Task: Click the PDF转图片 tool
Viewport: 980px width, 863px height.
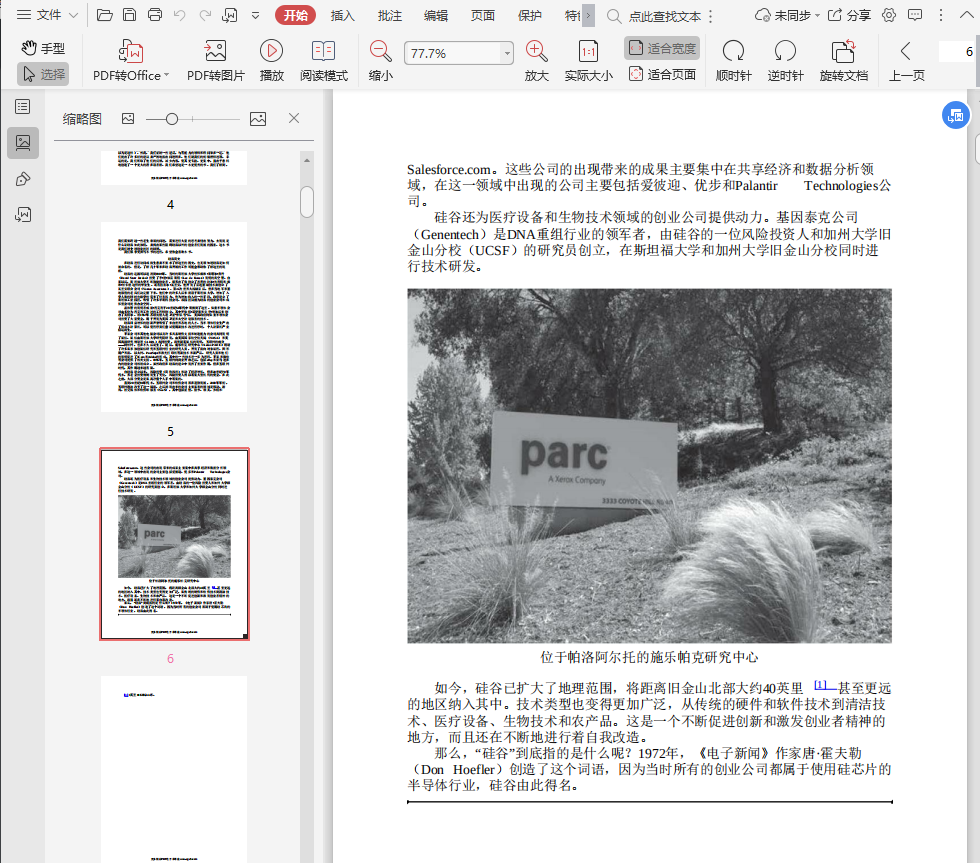Action: point(215,51)
